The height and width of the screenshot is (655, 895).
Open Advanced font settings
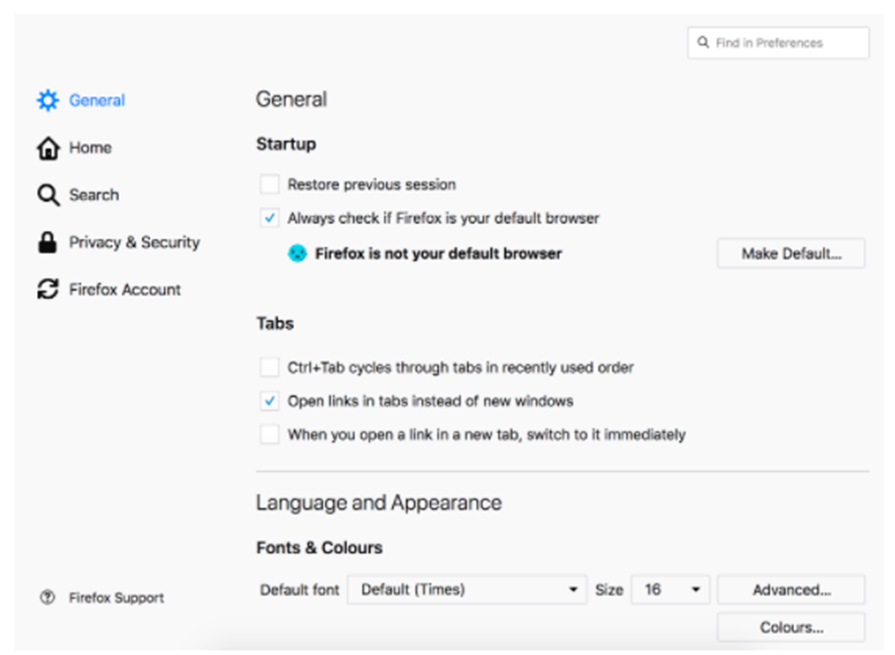tap(791, 590)
